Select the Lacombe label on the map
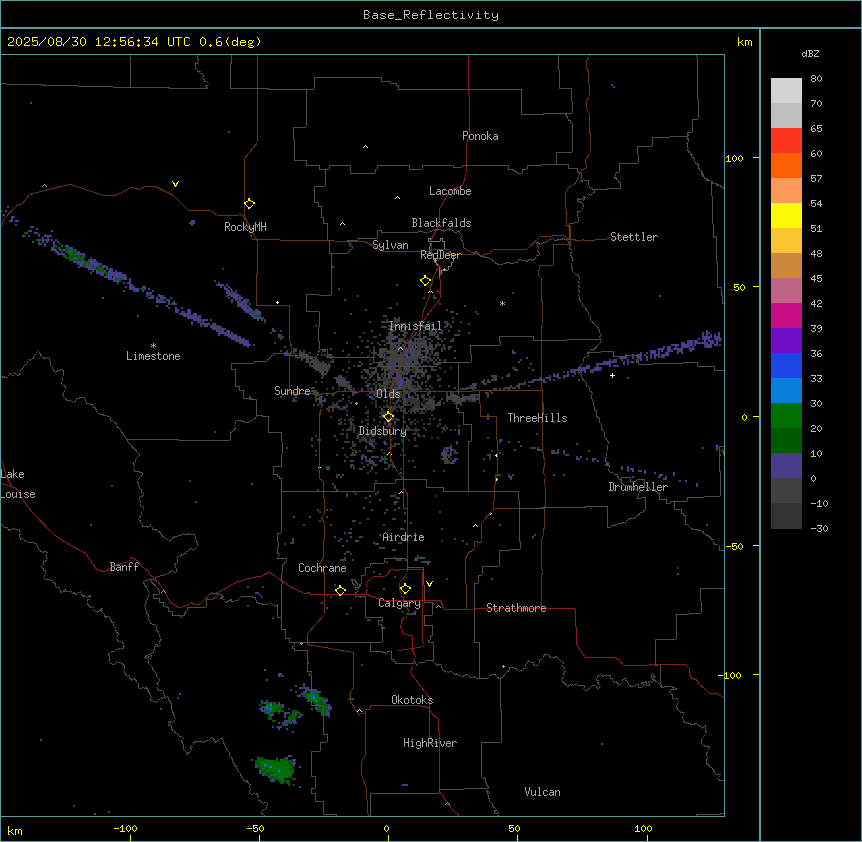Screen dimensions: 862x842 [x=450, y=191]
